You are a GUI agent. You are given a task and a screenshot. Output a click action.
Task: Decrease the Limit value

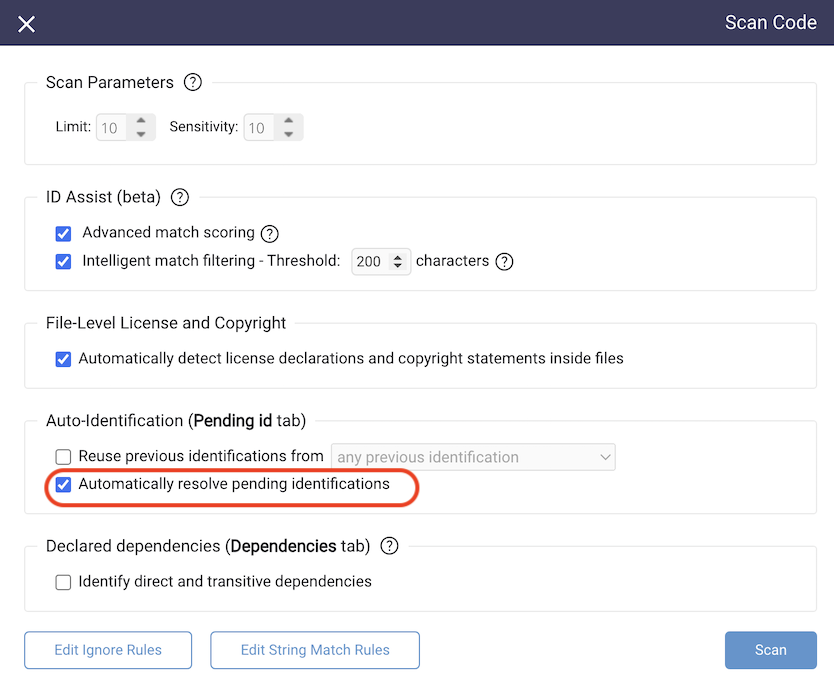(x=141, y=134)
